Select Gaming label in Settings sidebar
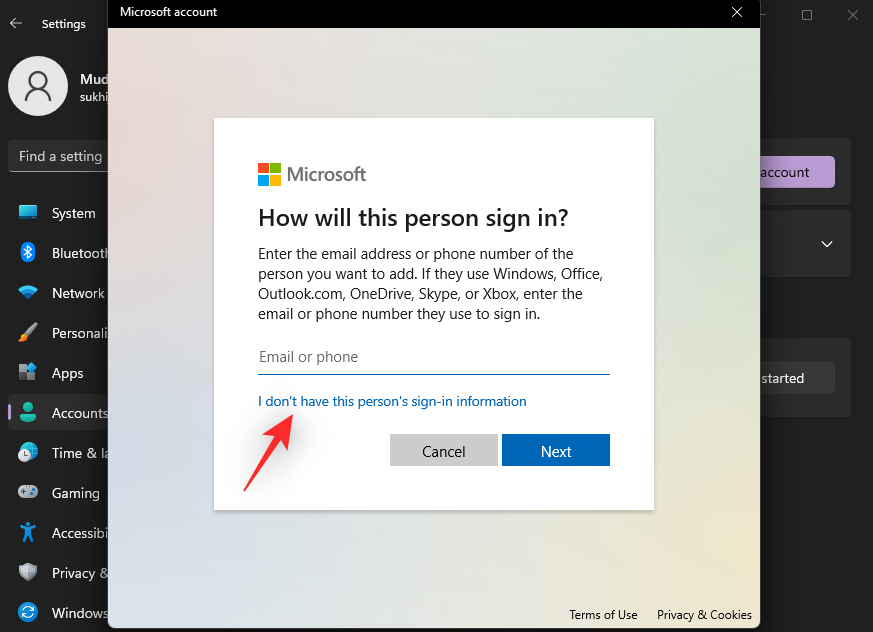This screenshot has height=632, width=873. (76, 493)
